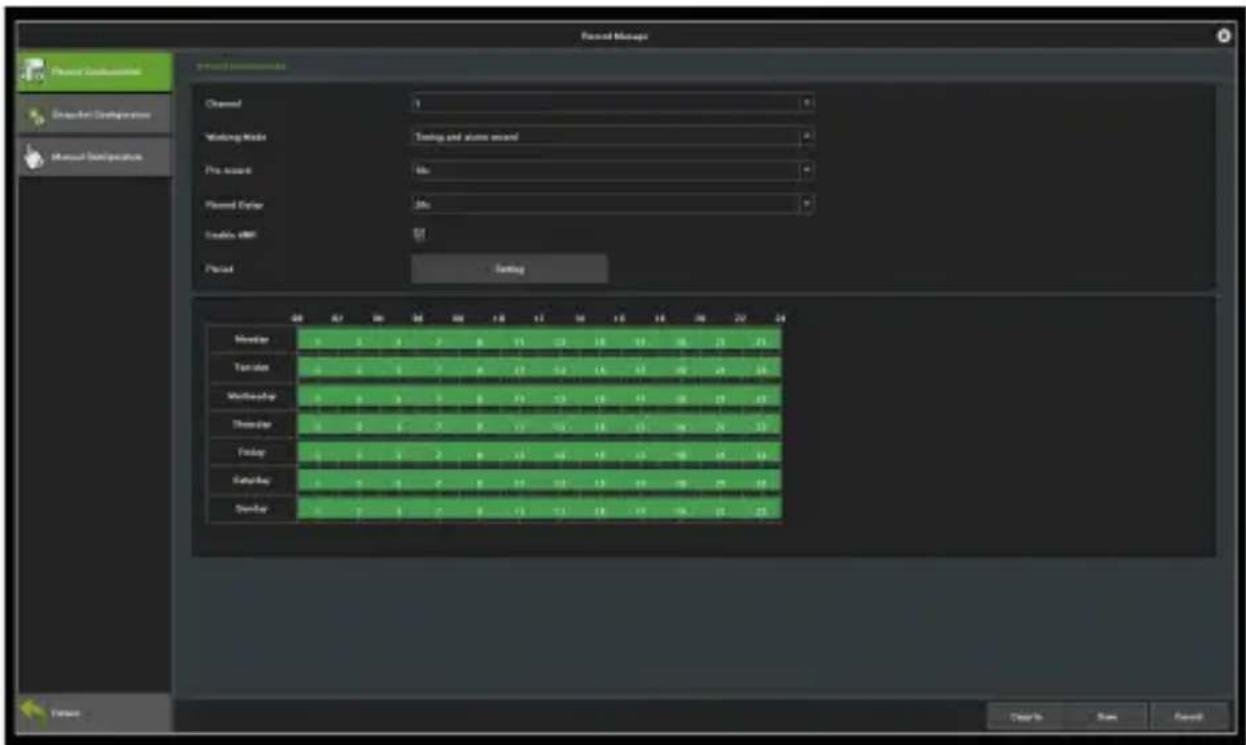The height and width of the screenshot is (745, 1246).
Task: Click the Record Delay field label
Action: coord(234,204)
